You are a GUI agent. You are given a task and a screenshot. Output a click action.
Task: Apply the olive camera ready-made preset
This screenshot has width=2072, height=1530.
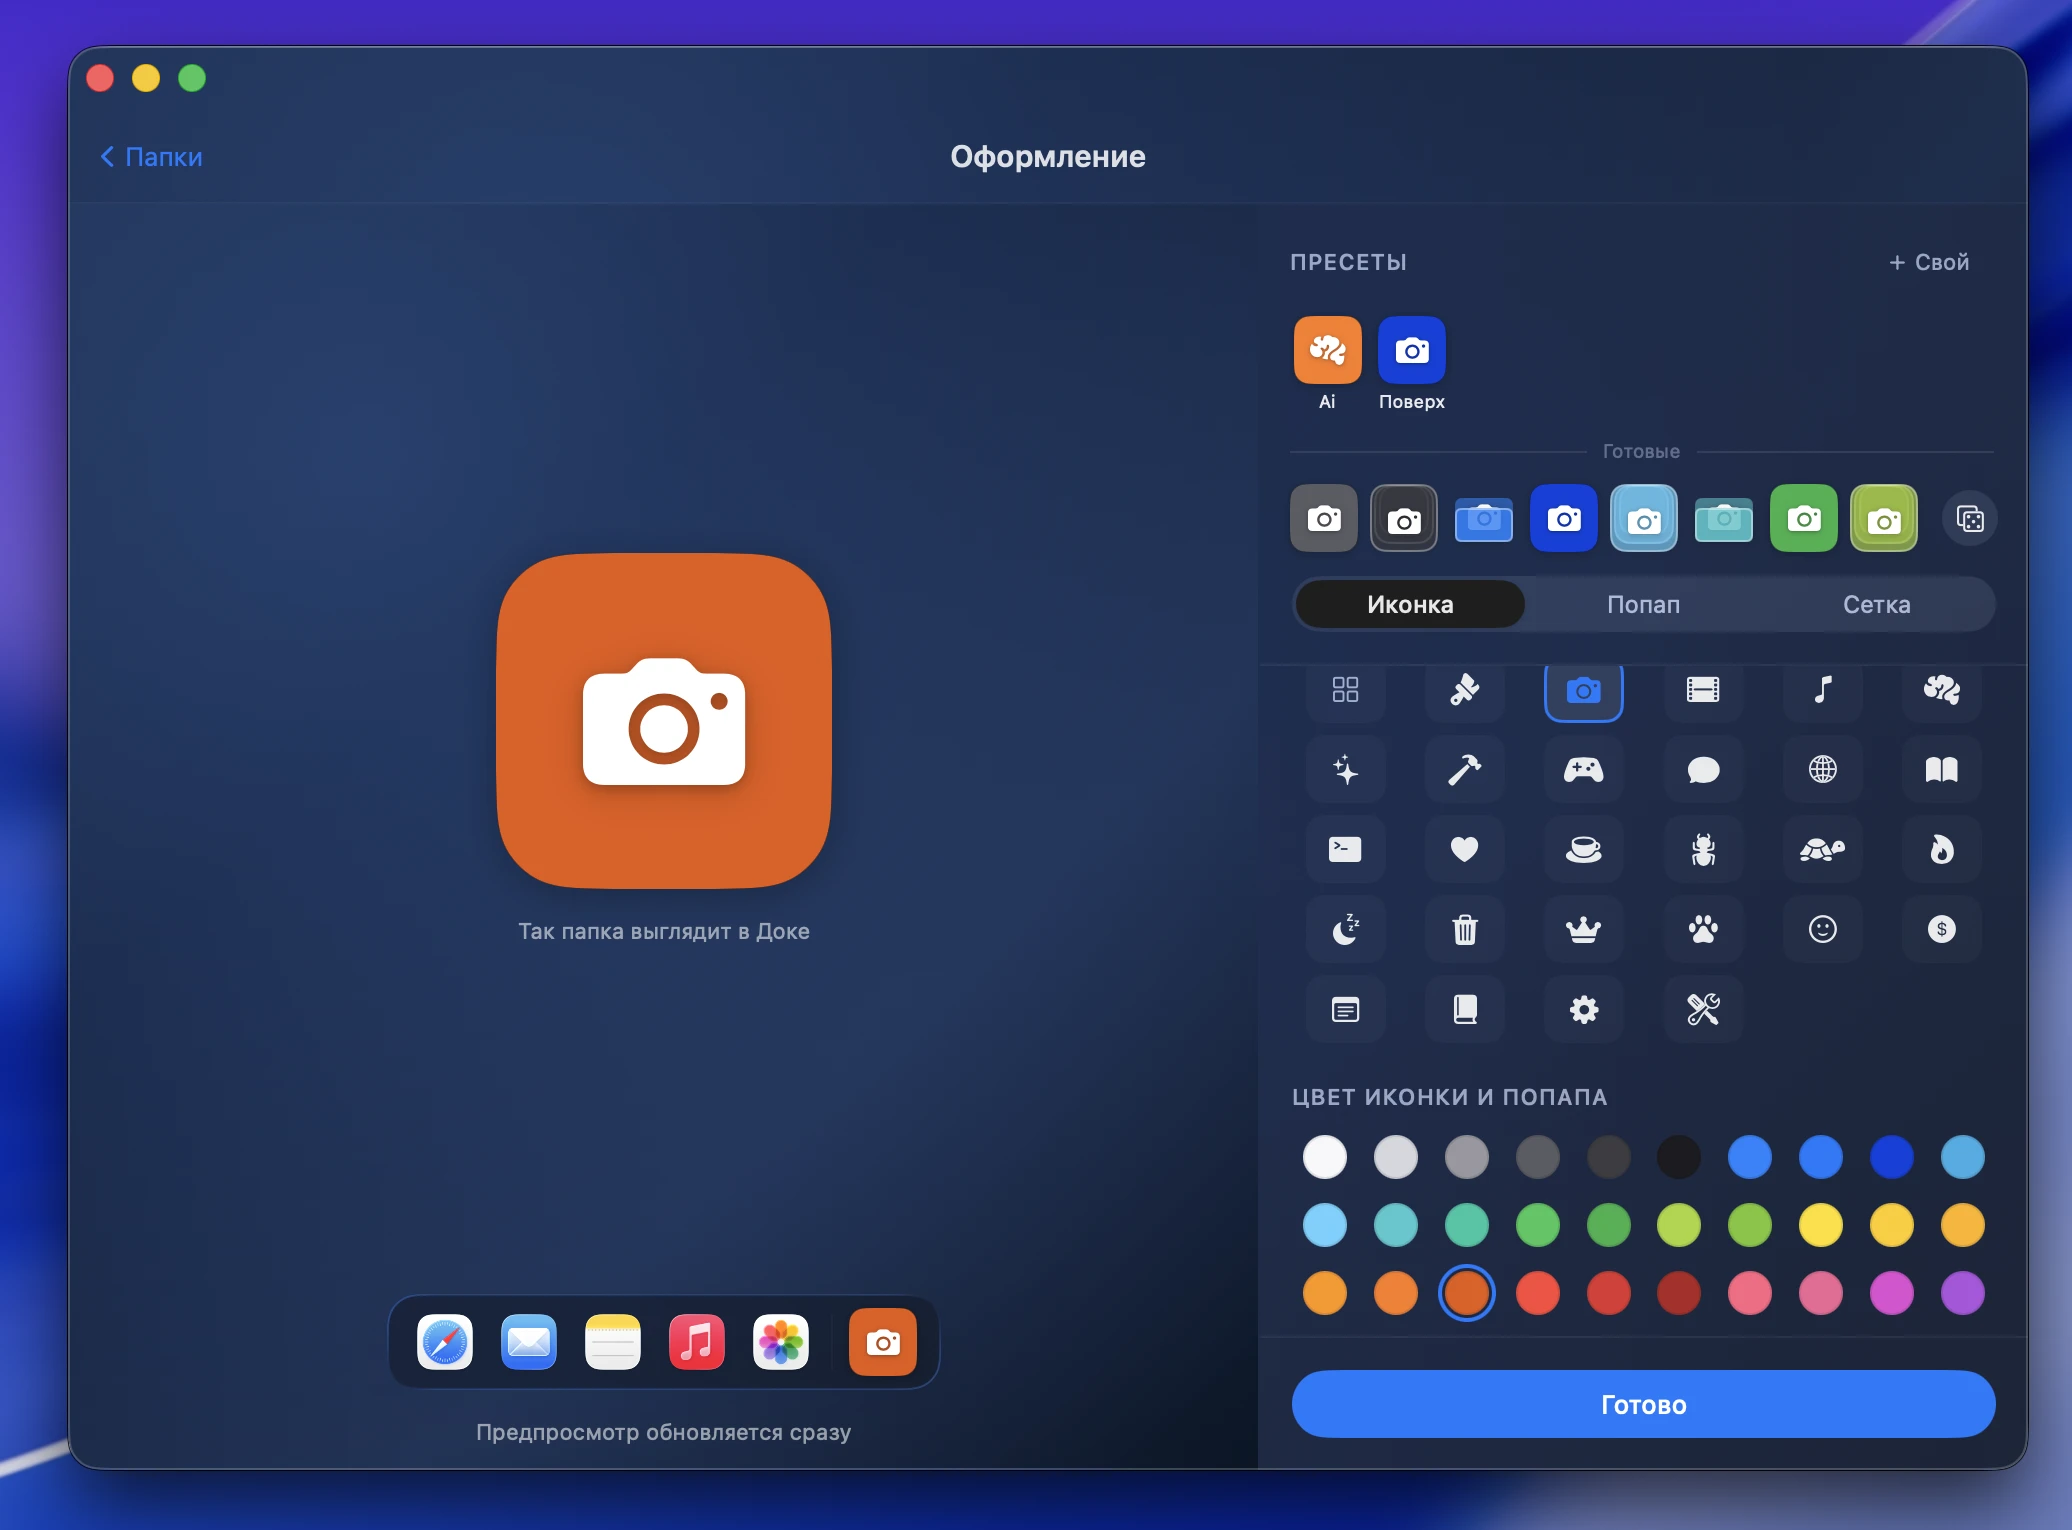tap(1884, 518)
